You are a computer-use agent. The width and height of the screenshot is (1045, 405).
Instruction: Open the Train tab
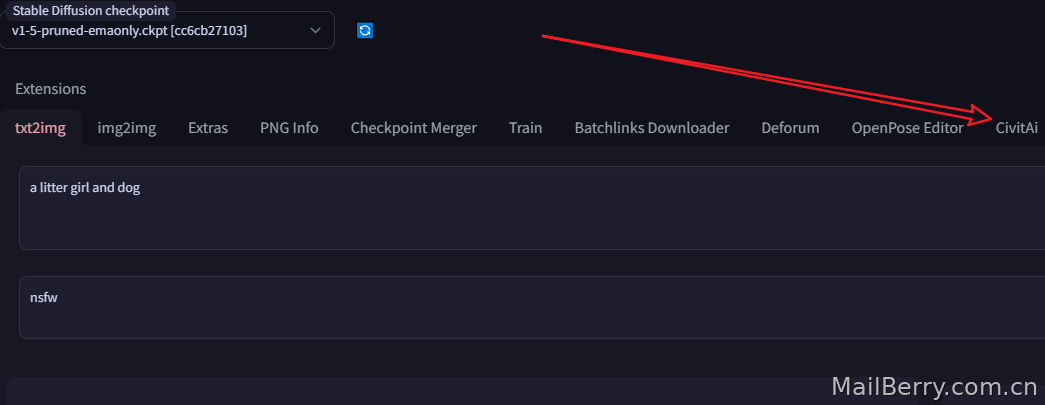click(525, 128)
